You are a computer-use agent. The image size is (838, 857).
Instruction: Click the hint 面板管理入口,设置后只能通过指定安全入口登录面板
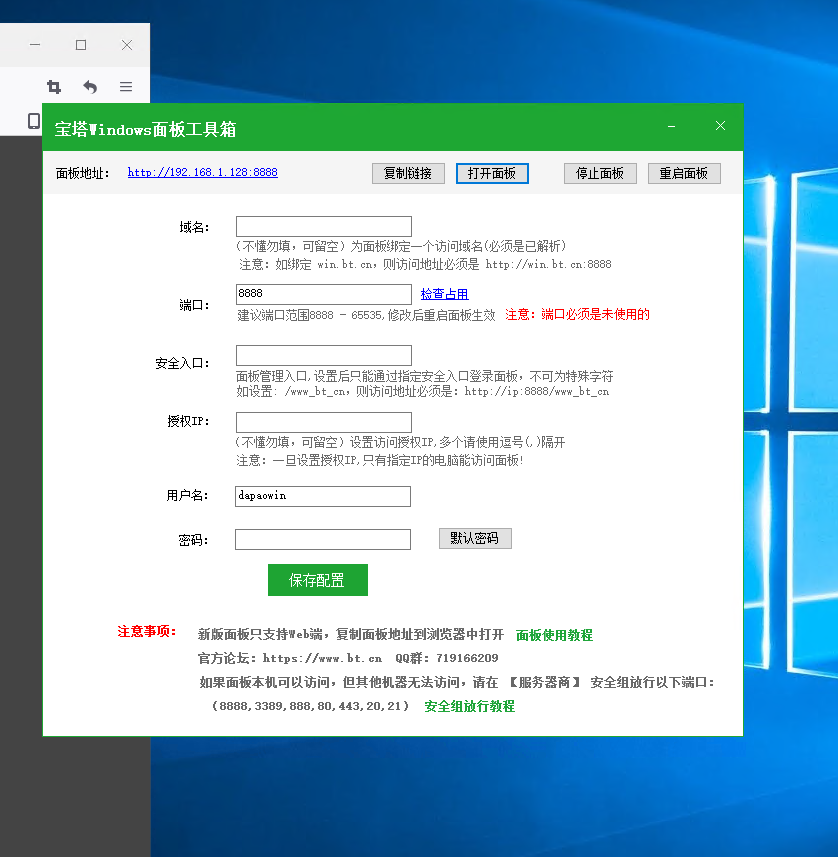[377, 376]
